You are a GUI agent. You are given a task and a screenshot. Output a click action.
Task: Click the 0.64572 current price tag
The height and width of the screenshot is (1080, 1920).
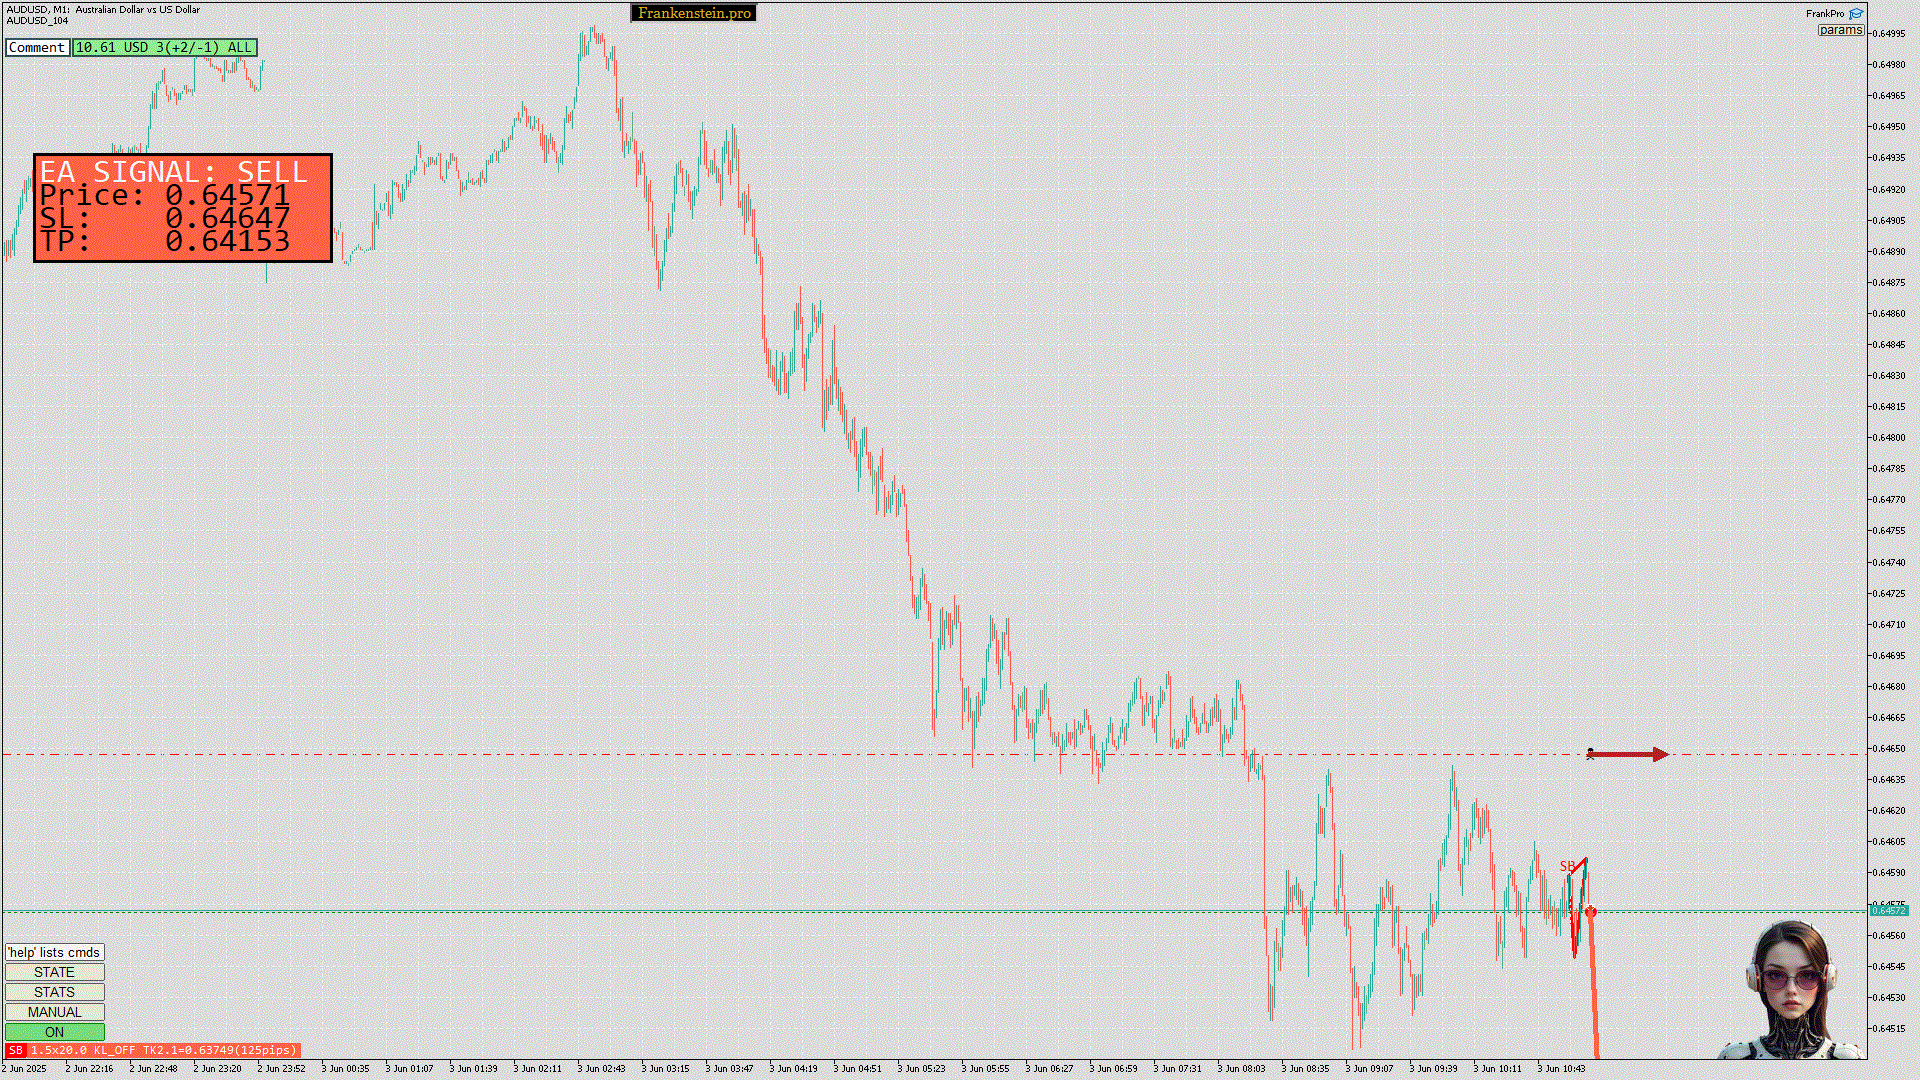pyautogui.click(x=1888, y=910)
